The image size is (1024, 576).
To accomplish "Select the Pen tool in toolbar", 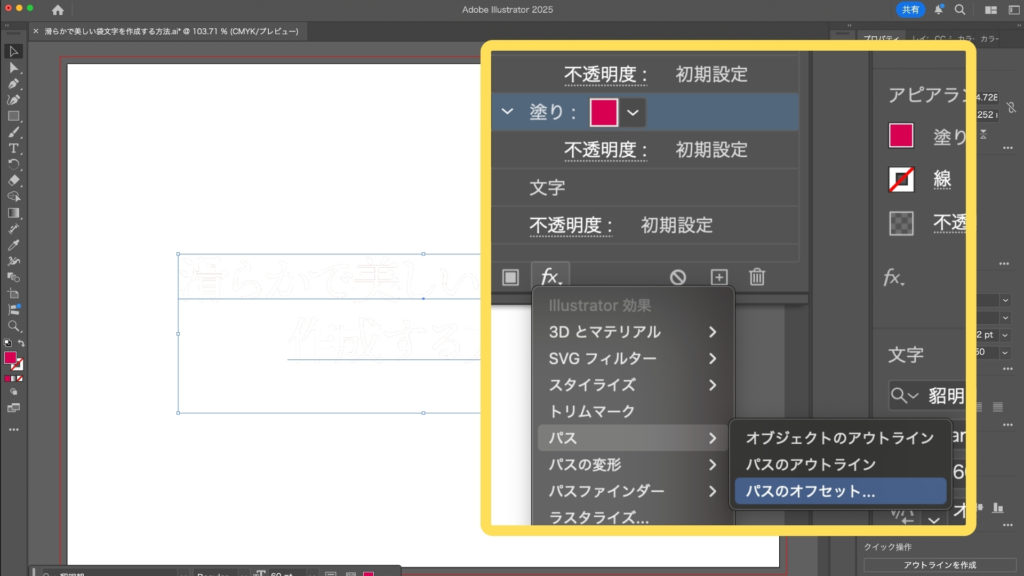I will (x=14, y=83).
